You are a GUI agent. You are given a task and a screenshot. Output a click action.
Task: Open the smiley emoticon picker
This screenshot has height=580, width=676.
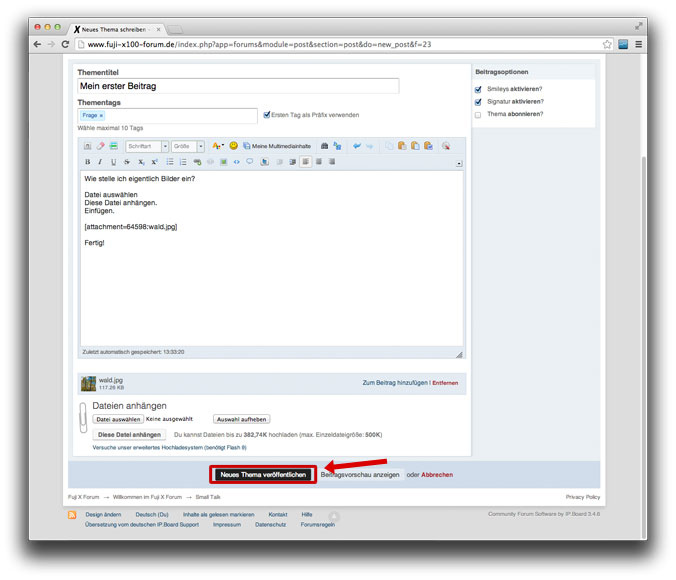234,146
